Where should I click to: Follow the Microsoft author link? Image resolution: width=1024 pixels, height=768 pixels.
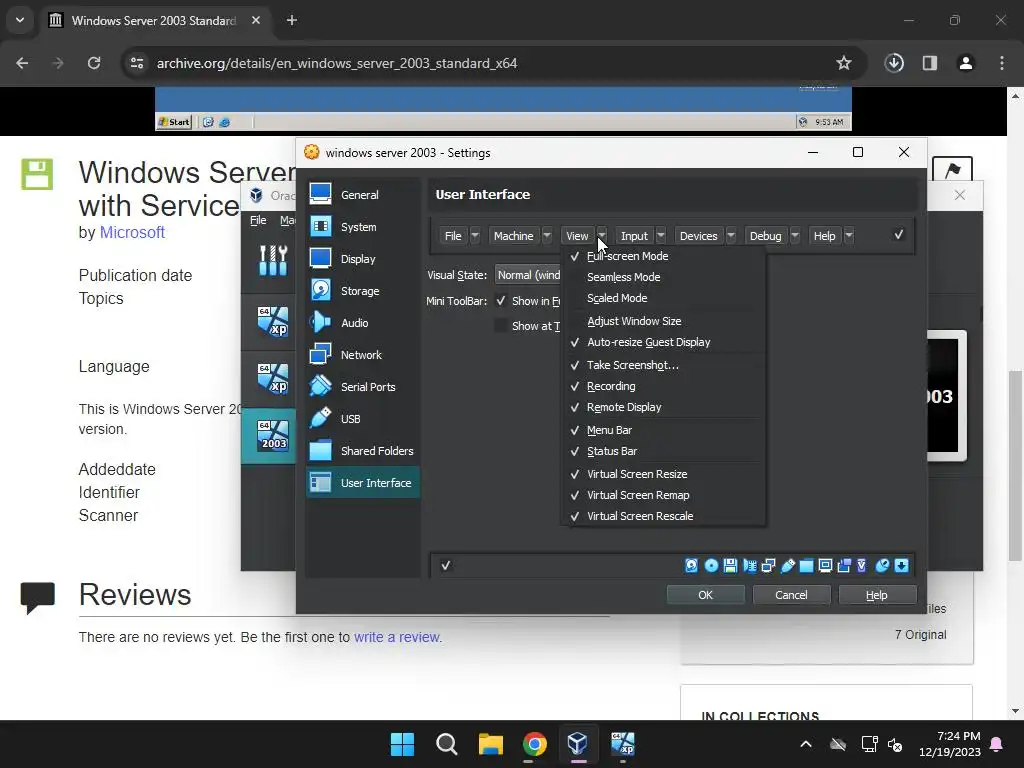click(x=132, y=232)
